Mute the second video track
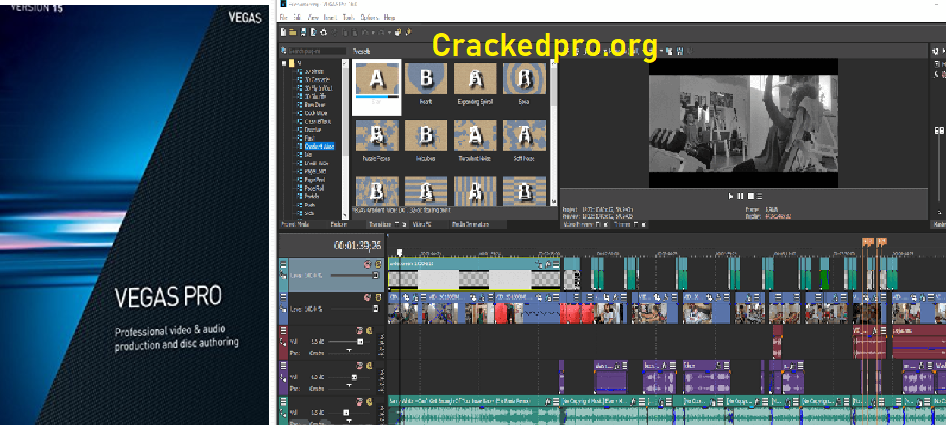Image resolution: width=946 pixels, height=425 pixels. [366, 298]
